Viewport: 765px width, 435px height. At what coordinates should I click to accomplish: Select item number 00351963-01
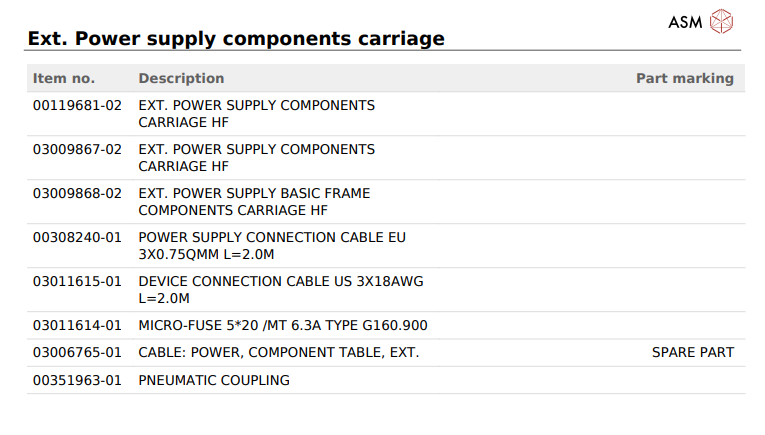pos(77,380)
